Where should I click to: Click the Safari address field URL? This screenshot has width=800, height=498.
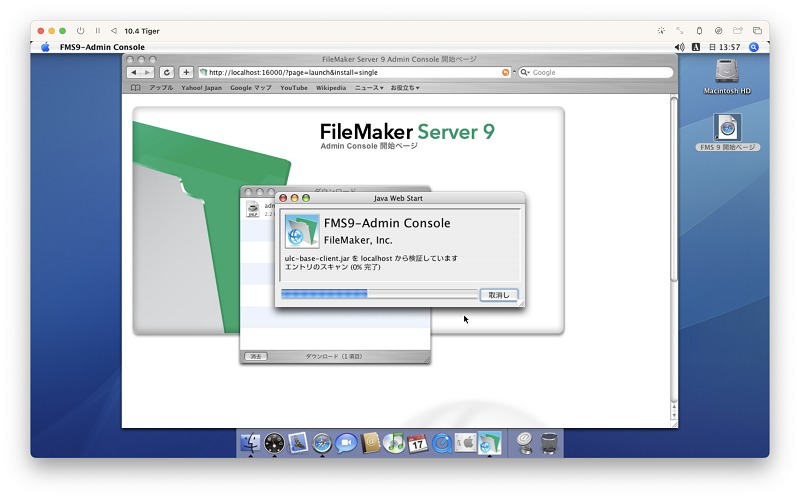(293, 72)
